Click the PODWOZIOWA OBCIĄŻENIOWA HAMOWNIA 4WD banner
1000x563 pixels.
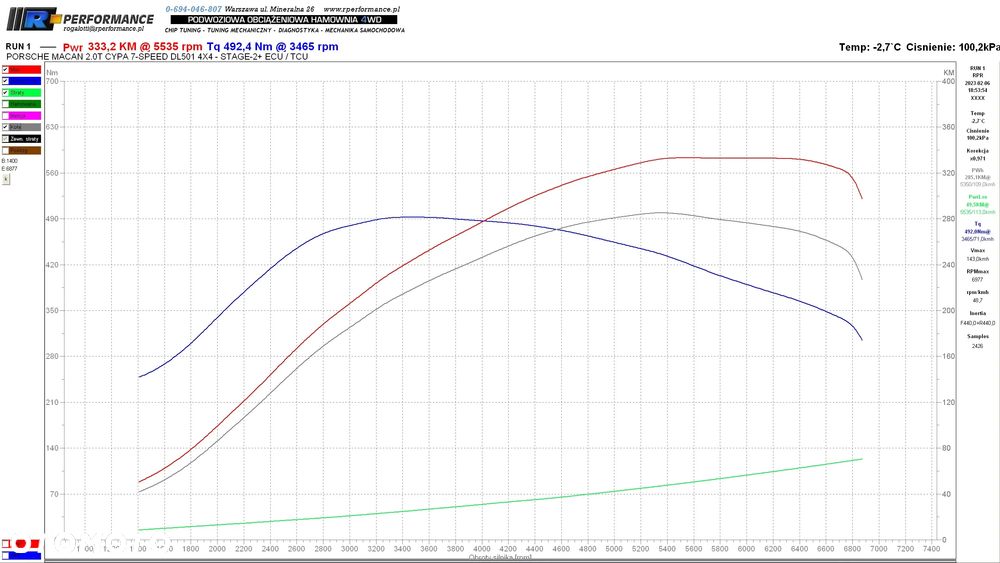[x=284, y=20]
